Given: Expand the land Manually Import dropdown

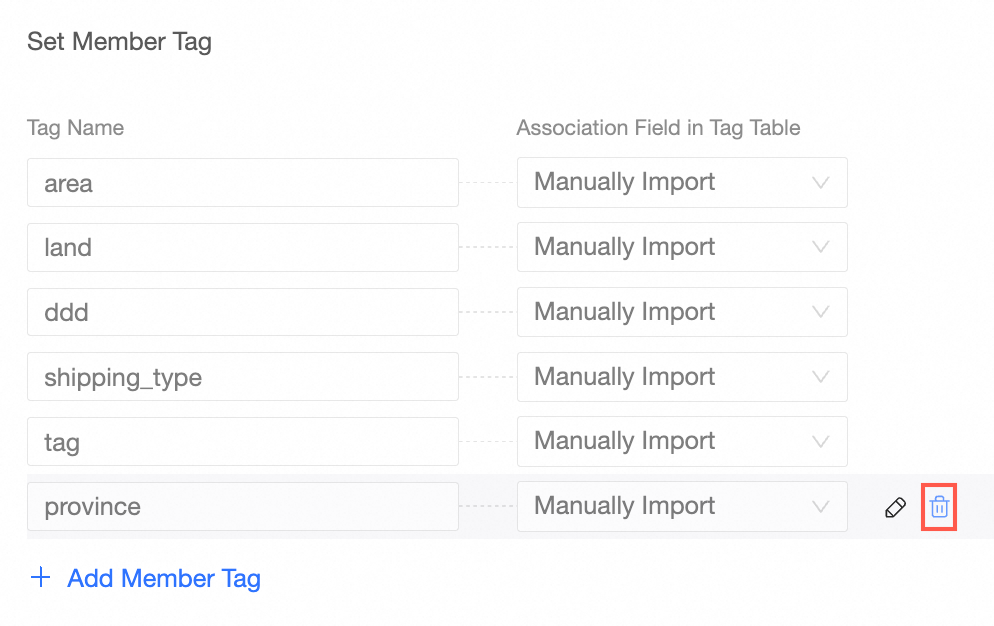Looking at the screenshot, I should coord(681,247).
